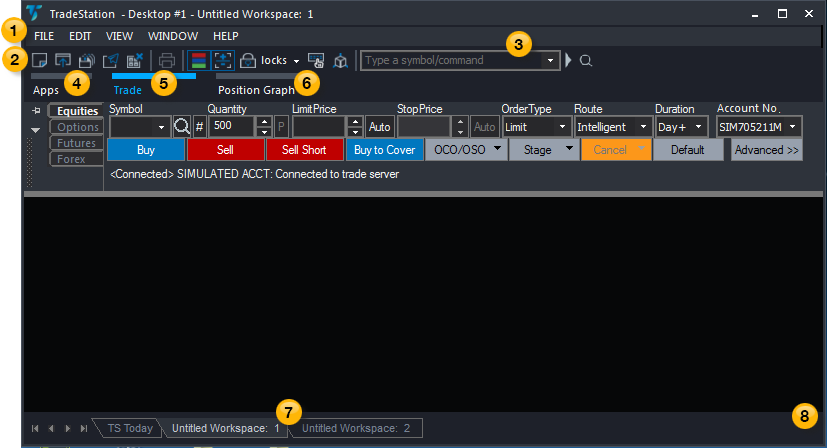Expand the Advanced >> options
This screenshot has height=448, width=827.
coord(766,150)
